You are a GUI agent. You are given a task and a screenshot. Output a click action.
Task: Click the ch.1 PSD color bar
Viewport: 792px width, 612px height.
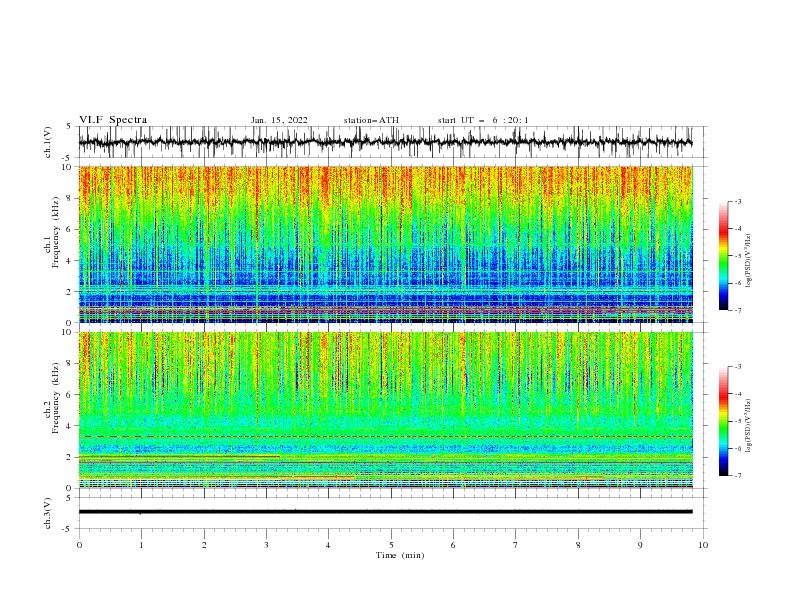coord(723,256)
